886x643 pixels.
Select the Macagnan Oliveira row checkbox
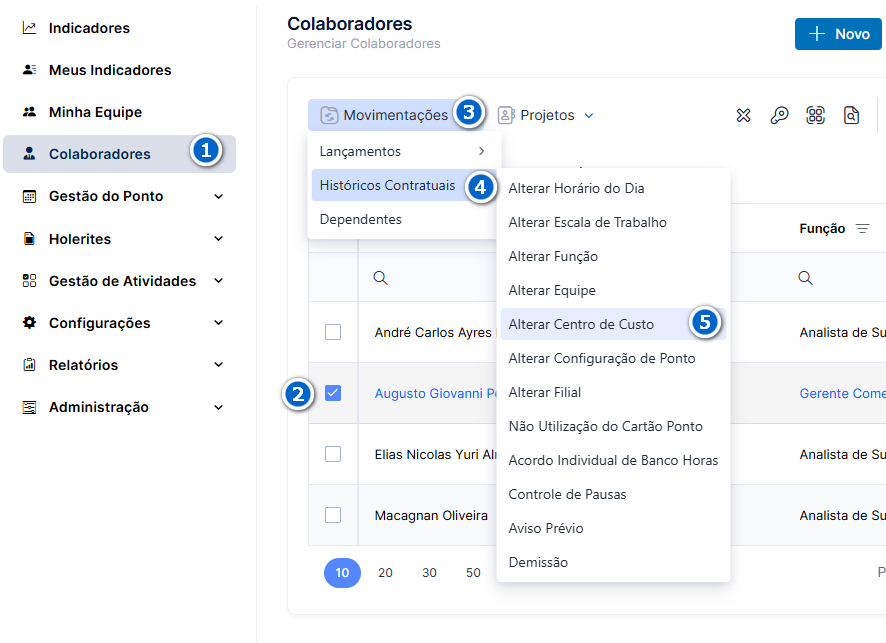333,515
